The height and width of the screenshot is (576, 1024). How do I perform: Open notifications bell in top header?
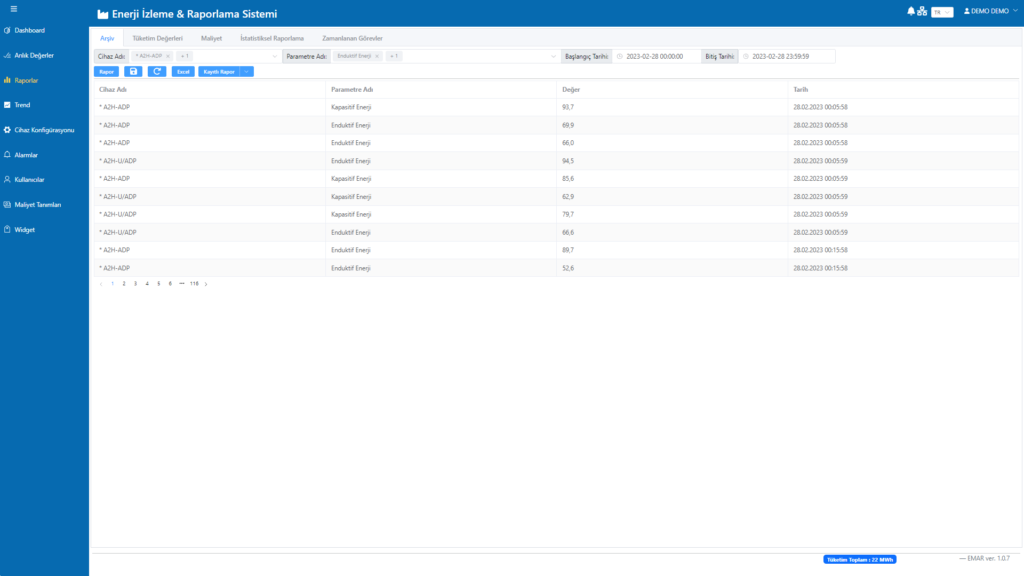pos(910,11)
